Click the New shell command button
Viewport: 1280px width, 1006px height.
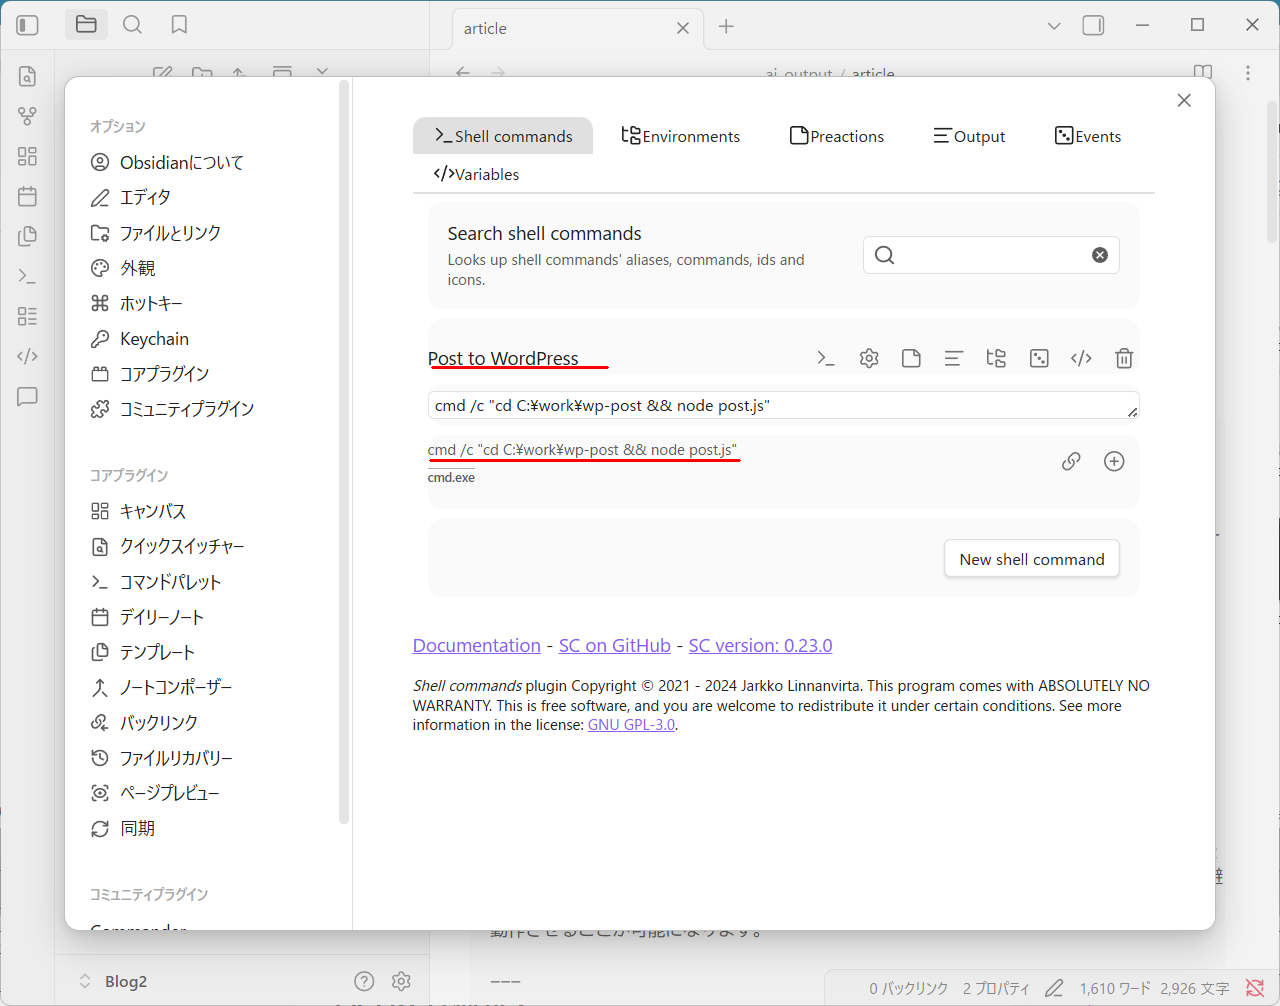pyautogui.click(x=1032, y=559)
